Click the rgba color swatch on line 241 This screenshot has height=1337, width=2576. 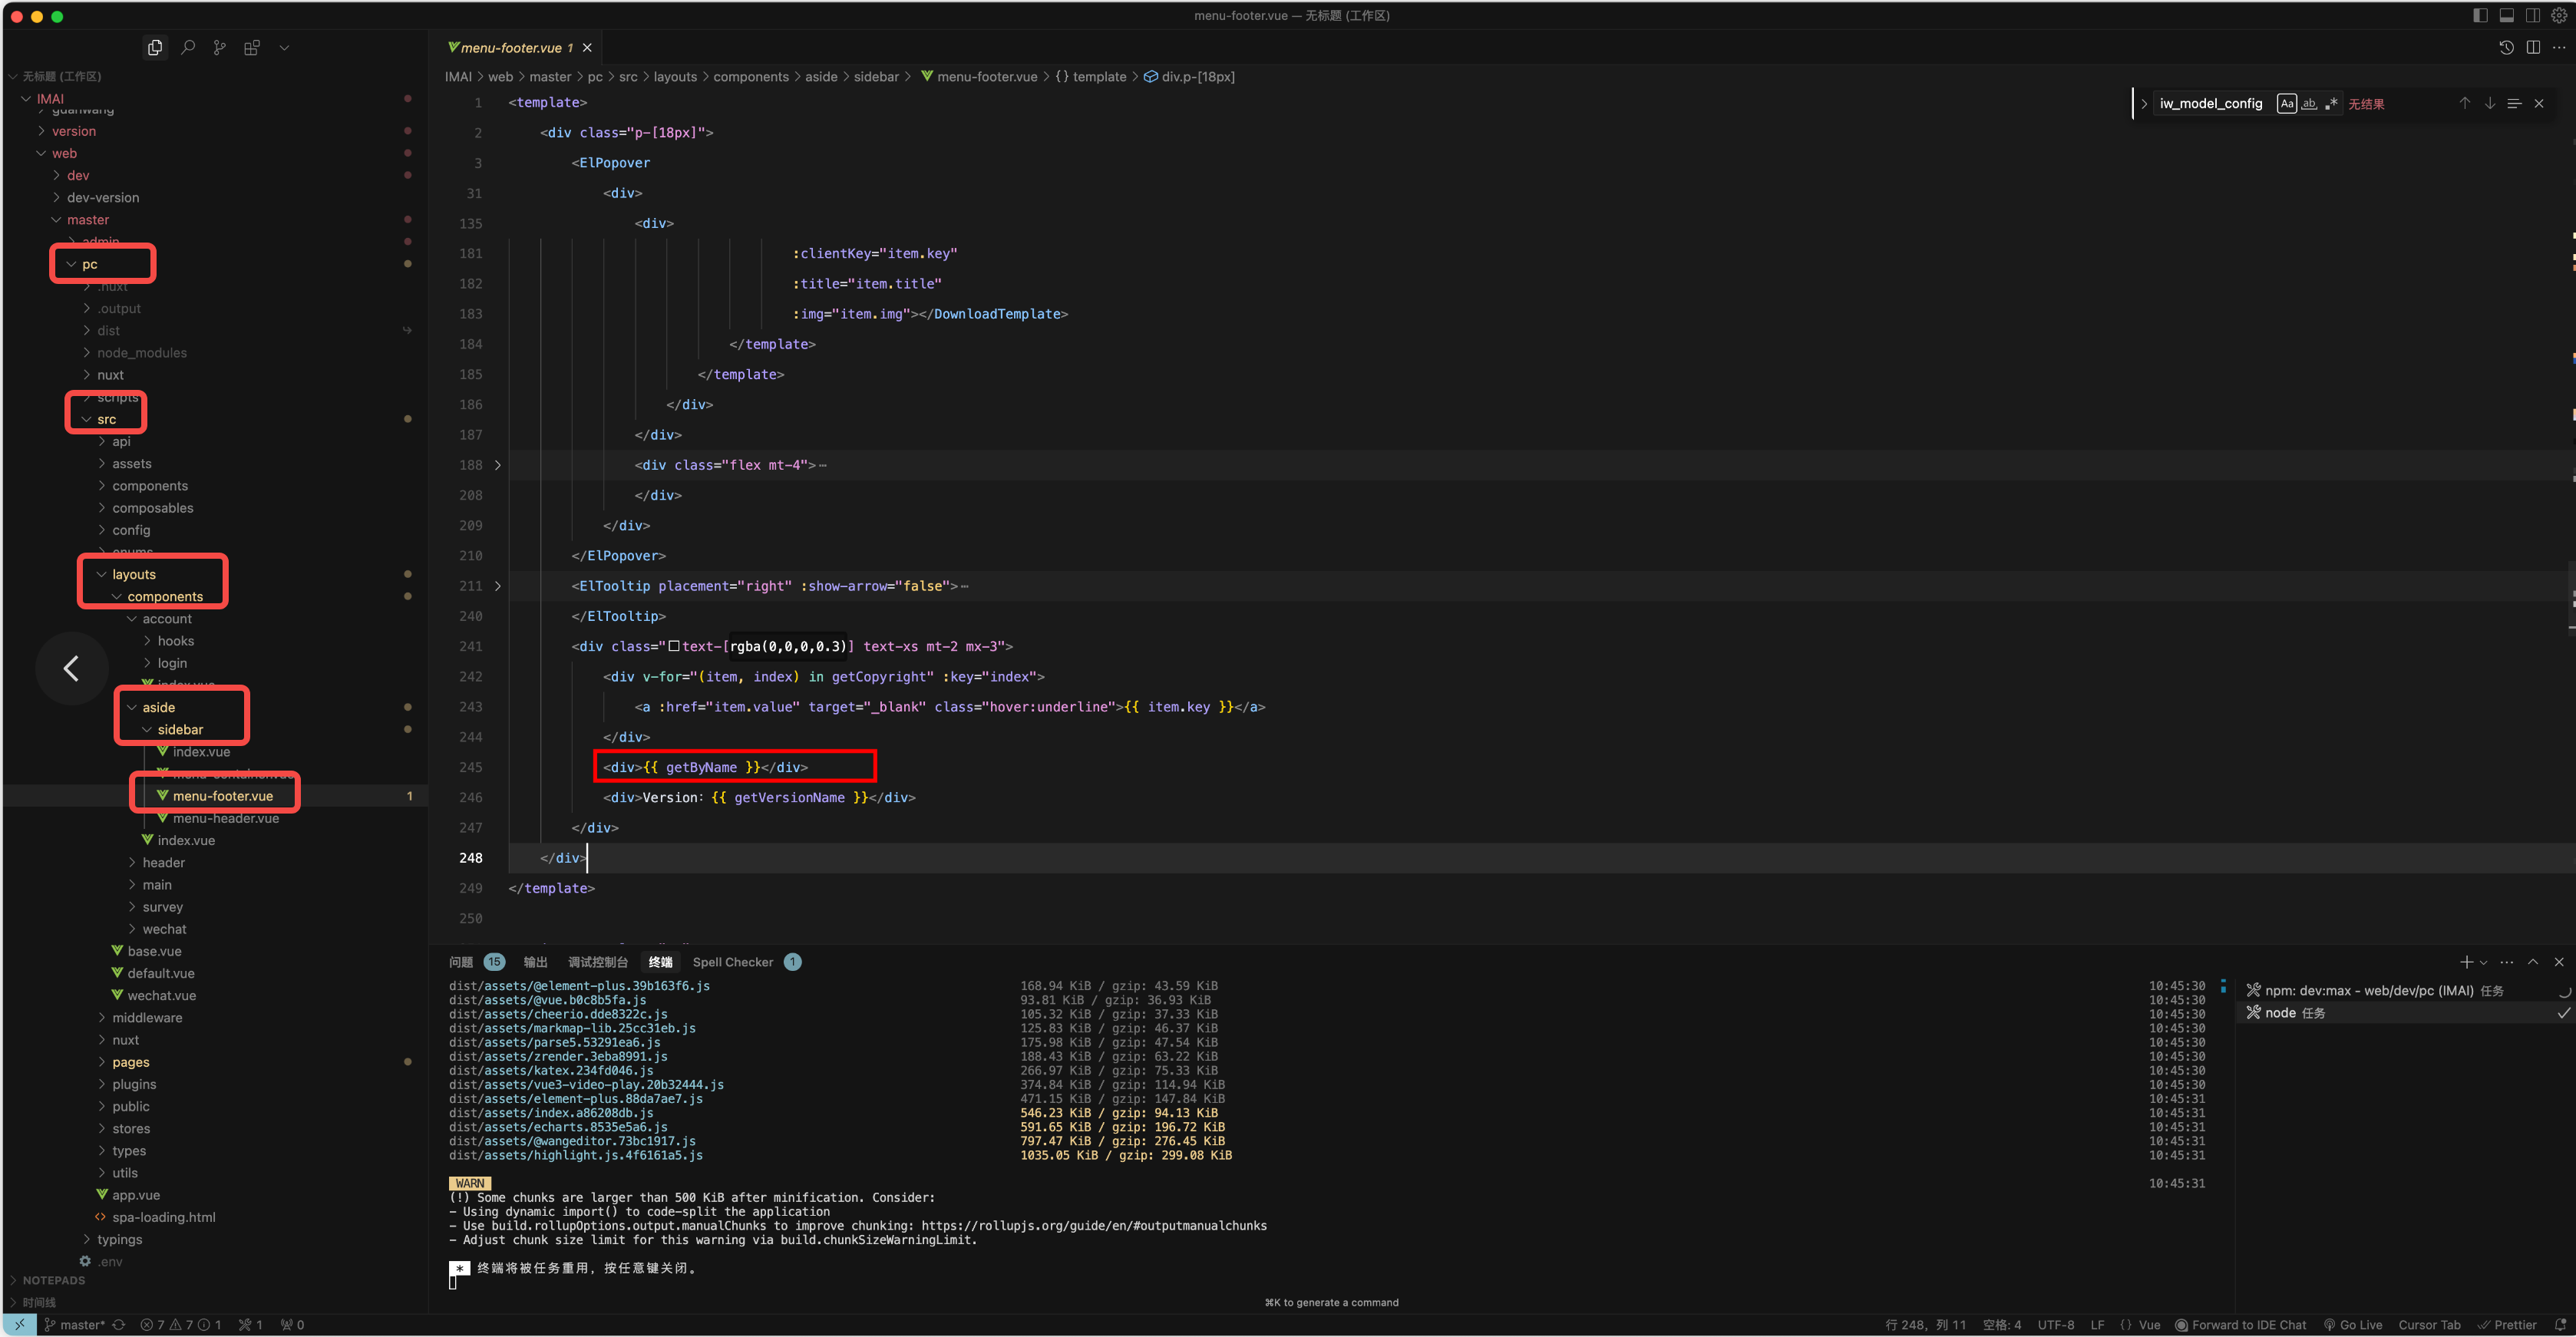[674, 647]
